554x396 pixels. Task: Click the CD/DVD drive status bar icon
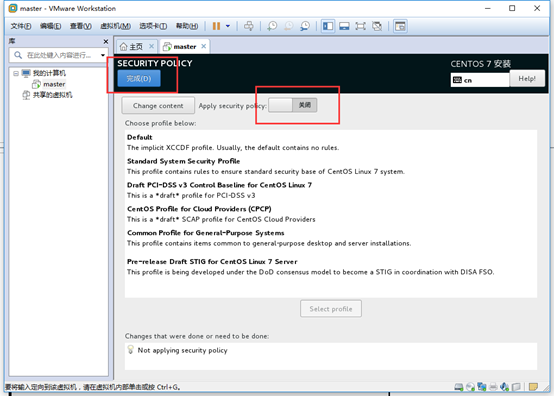[x=470, y=387]
